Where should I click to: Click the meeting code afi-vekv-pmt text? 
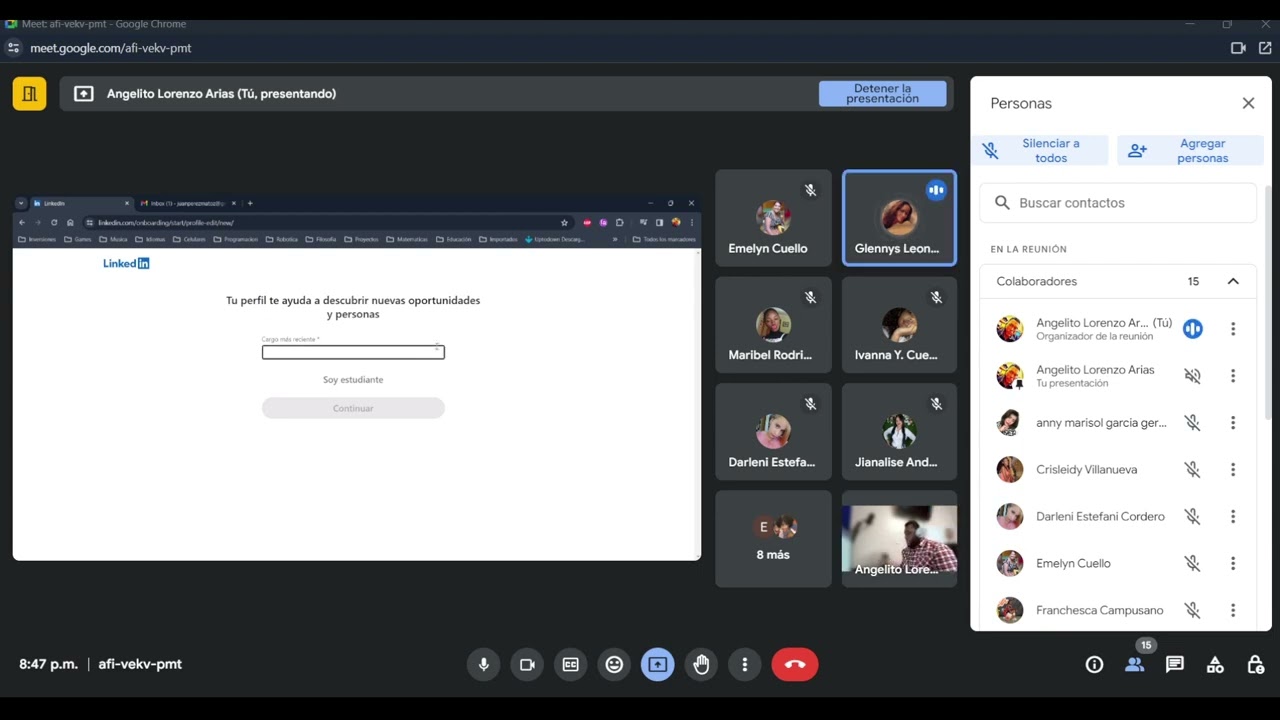140,664
